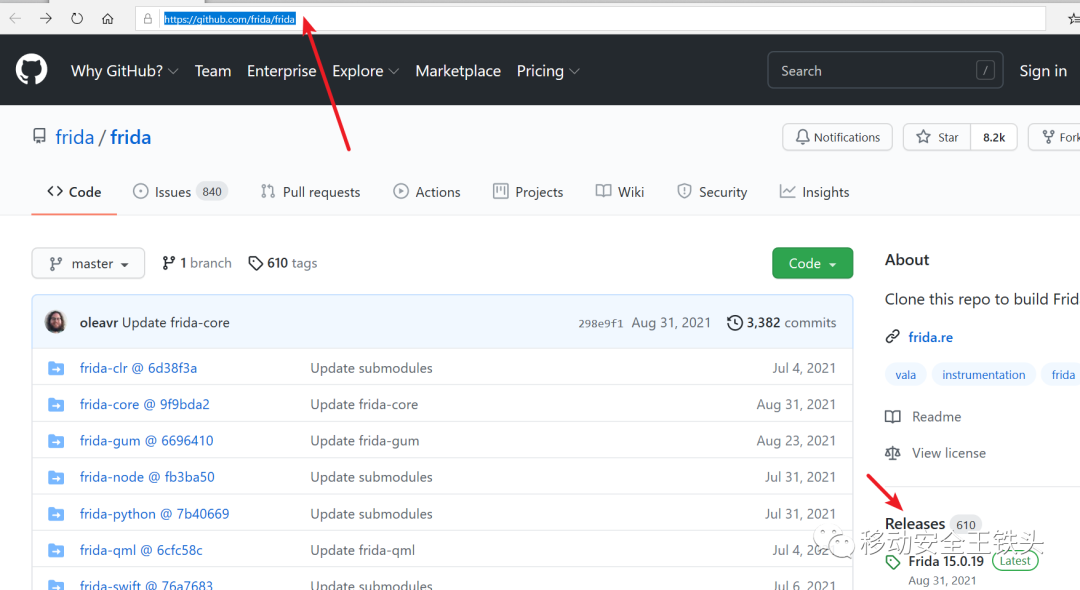1080x590 pixels.
Task: Open the Frida 15.0.19 latest release
Action: [x=946, y=561]
